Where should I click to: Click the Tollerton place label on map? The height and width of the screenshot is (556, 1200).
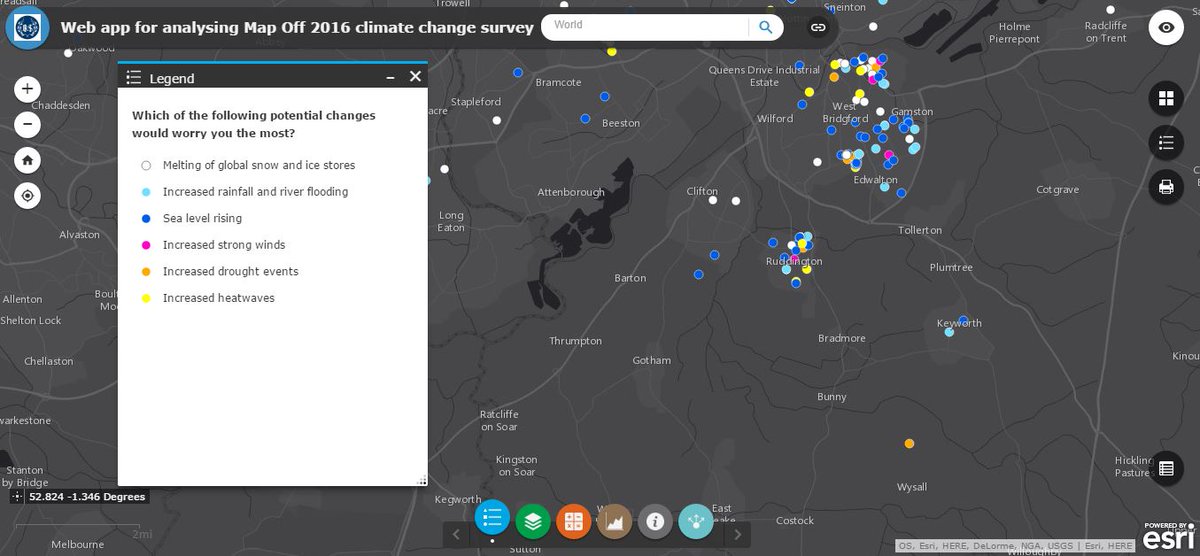[920, 230]
